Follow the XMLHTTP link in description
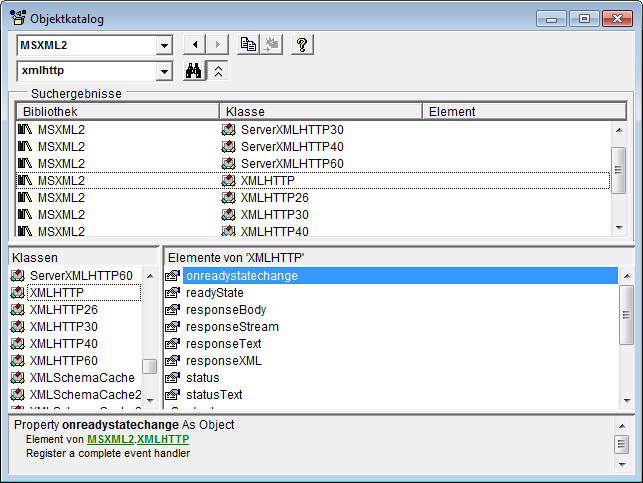Image resolution: width=643 pixels, height=483 pixels. pos(163,439)
